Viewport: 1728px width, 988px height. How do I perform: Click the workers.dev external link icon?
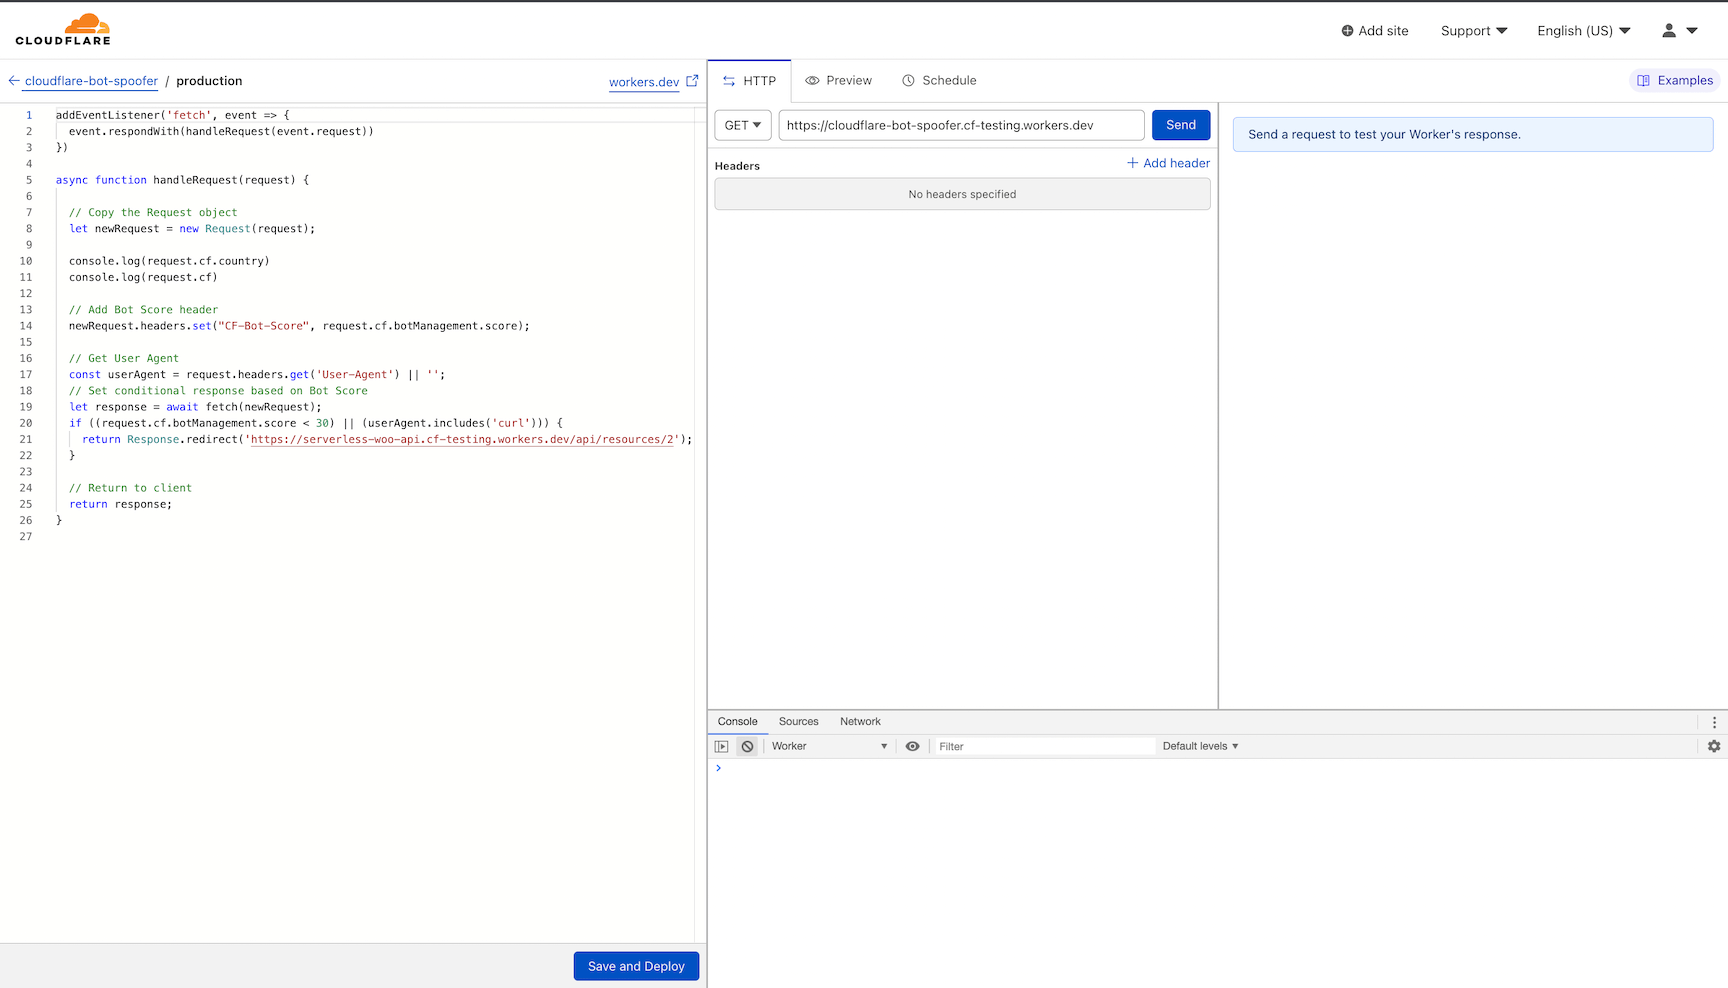pyautogui.click(x=692, y=81)
